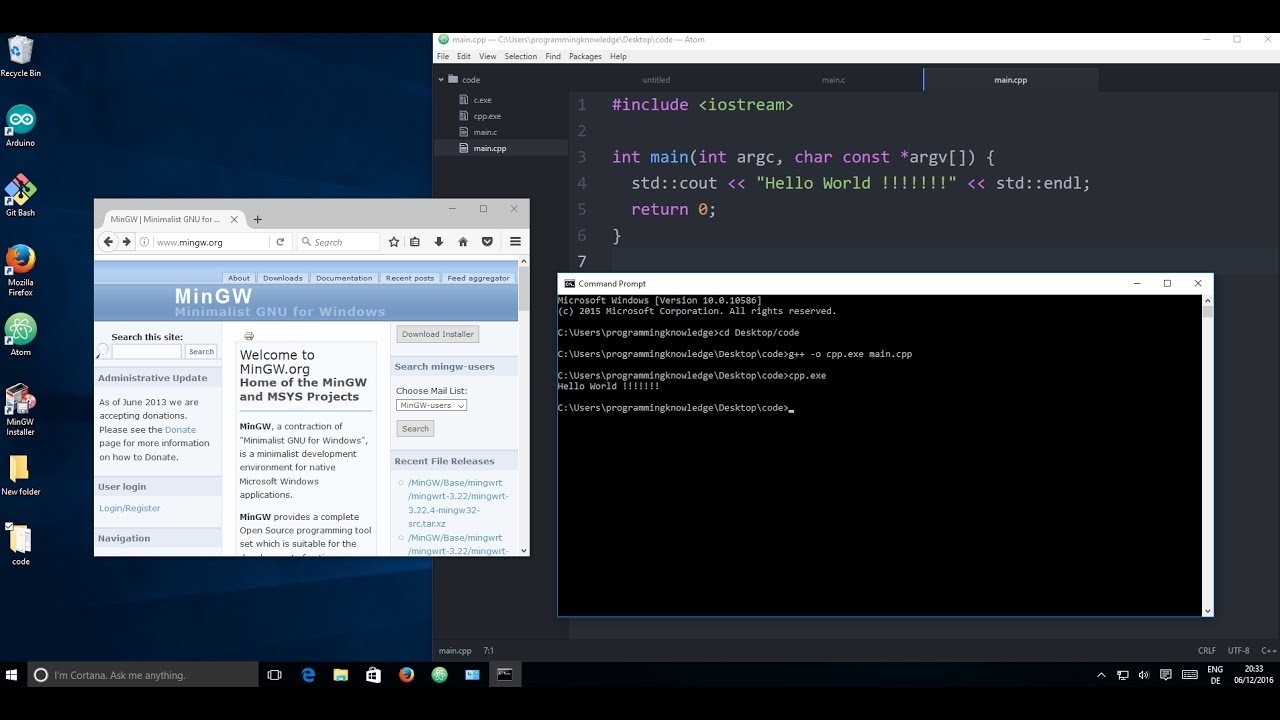The width and height of the screenshot is (1280, 720).
Task: Open Recycle Bin desktop icon
Action: (x=20, y=56)
